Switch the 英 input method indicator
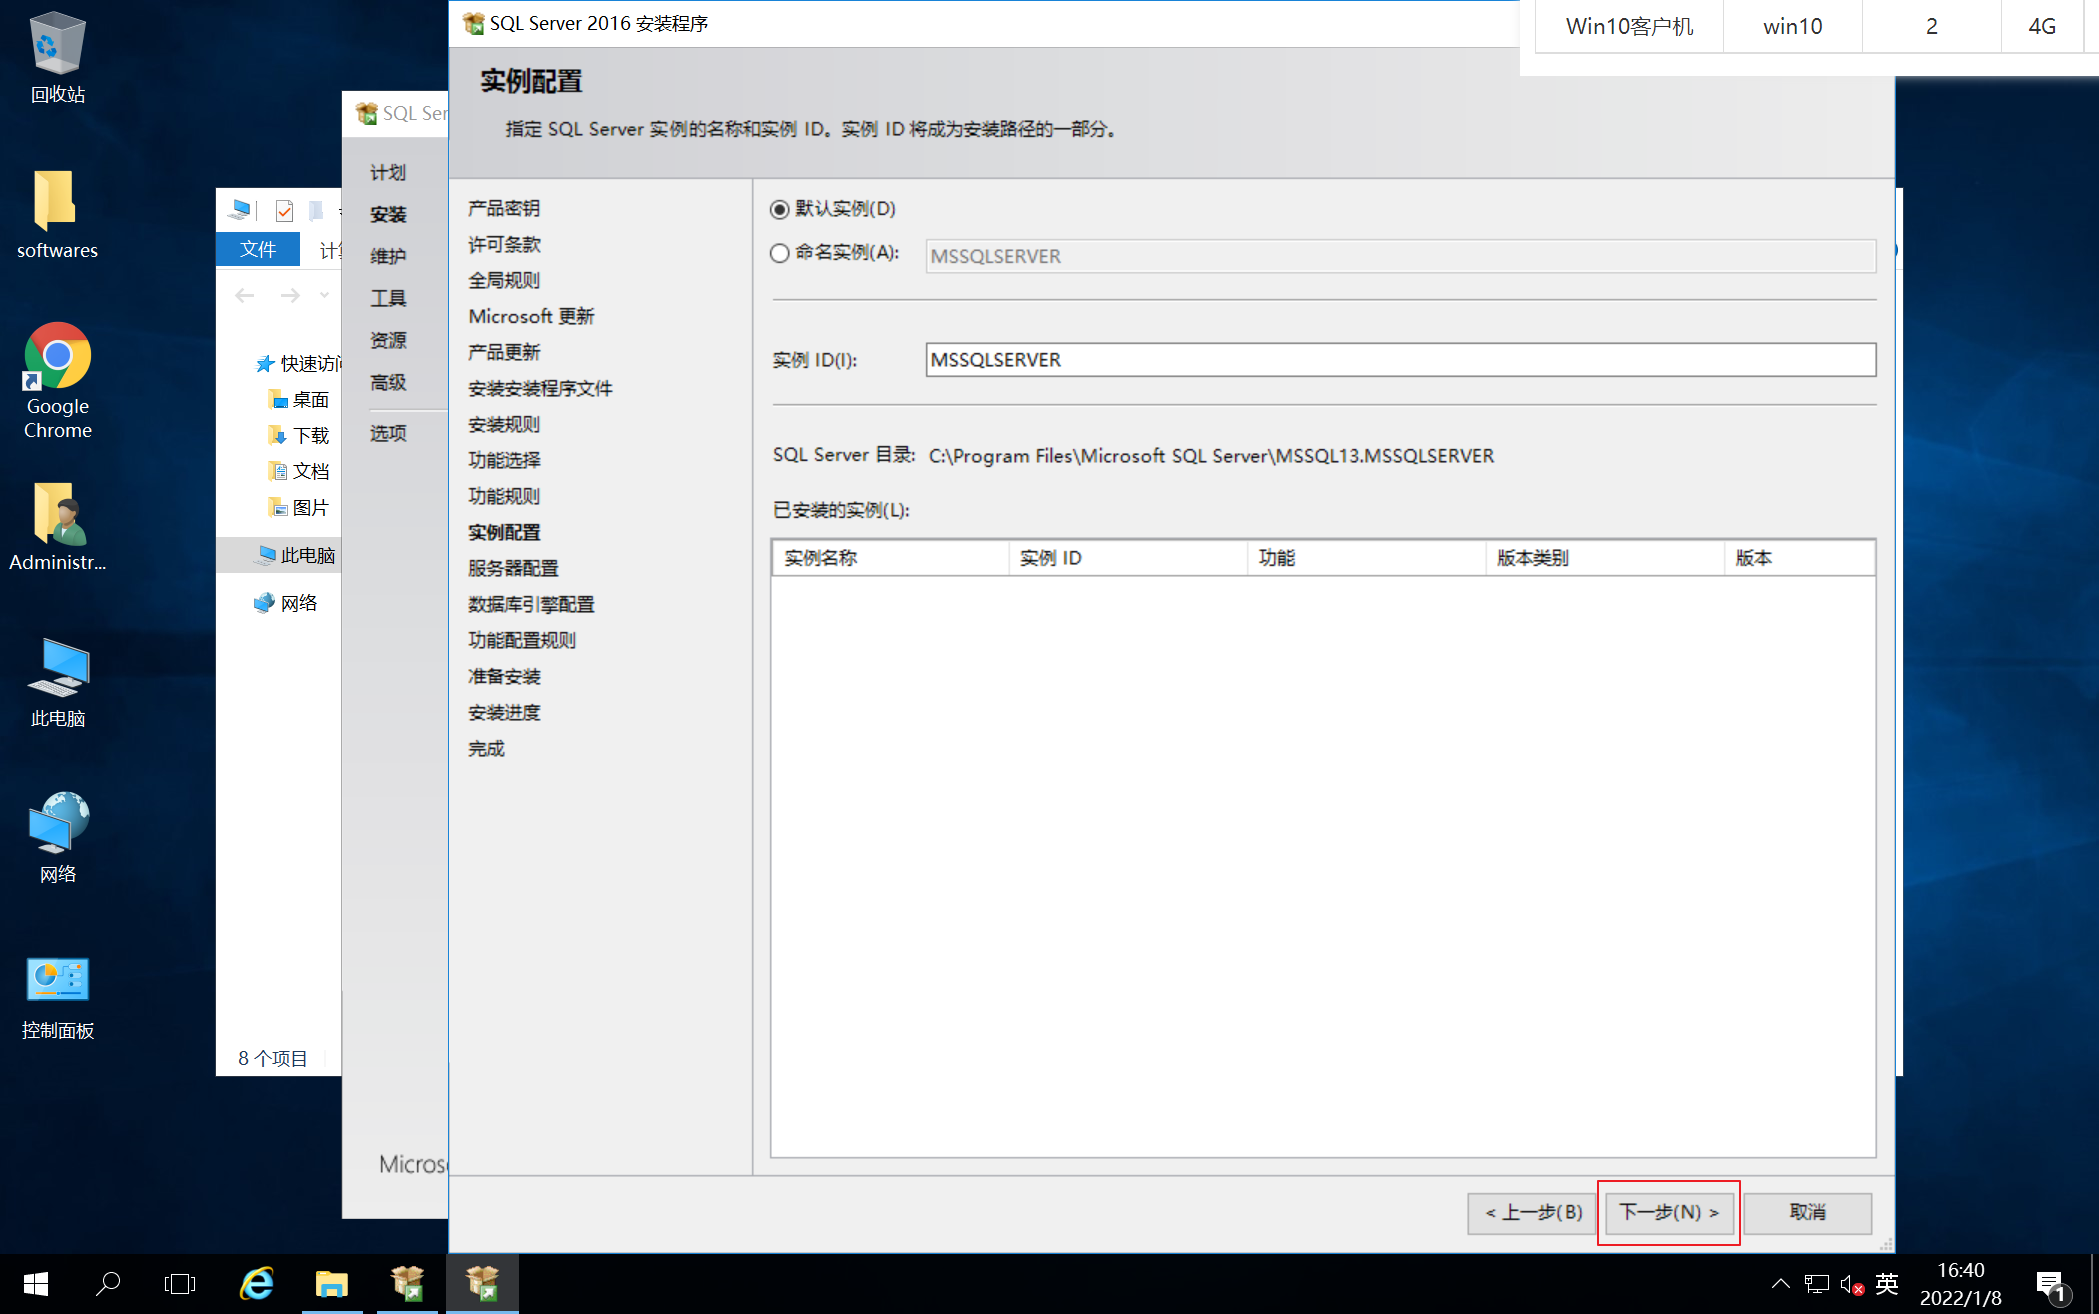The width and height of the screenshot is (2099, 1314). (1887, 1284)
